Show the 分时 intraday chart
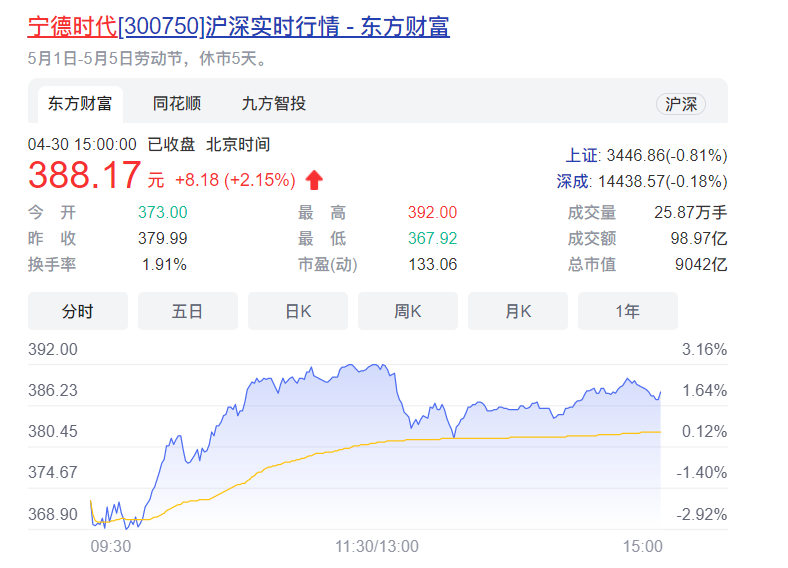788x568 pixels. 78,311
